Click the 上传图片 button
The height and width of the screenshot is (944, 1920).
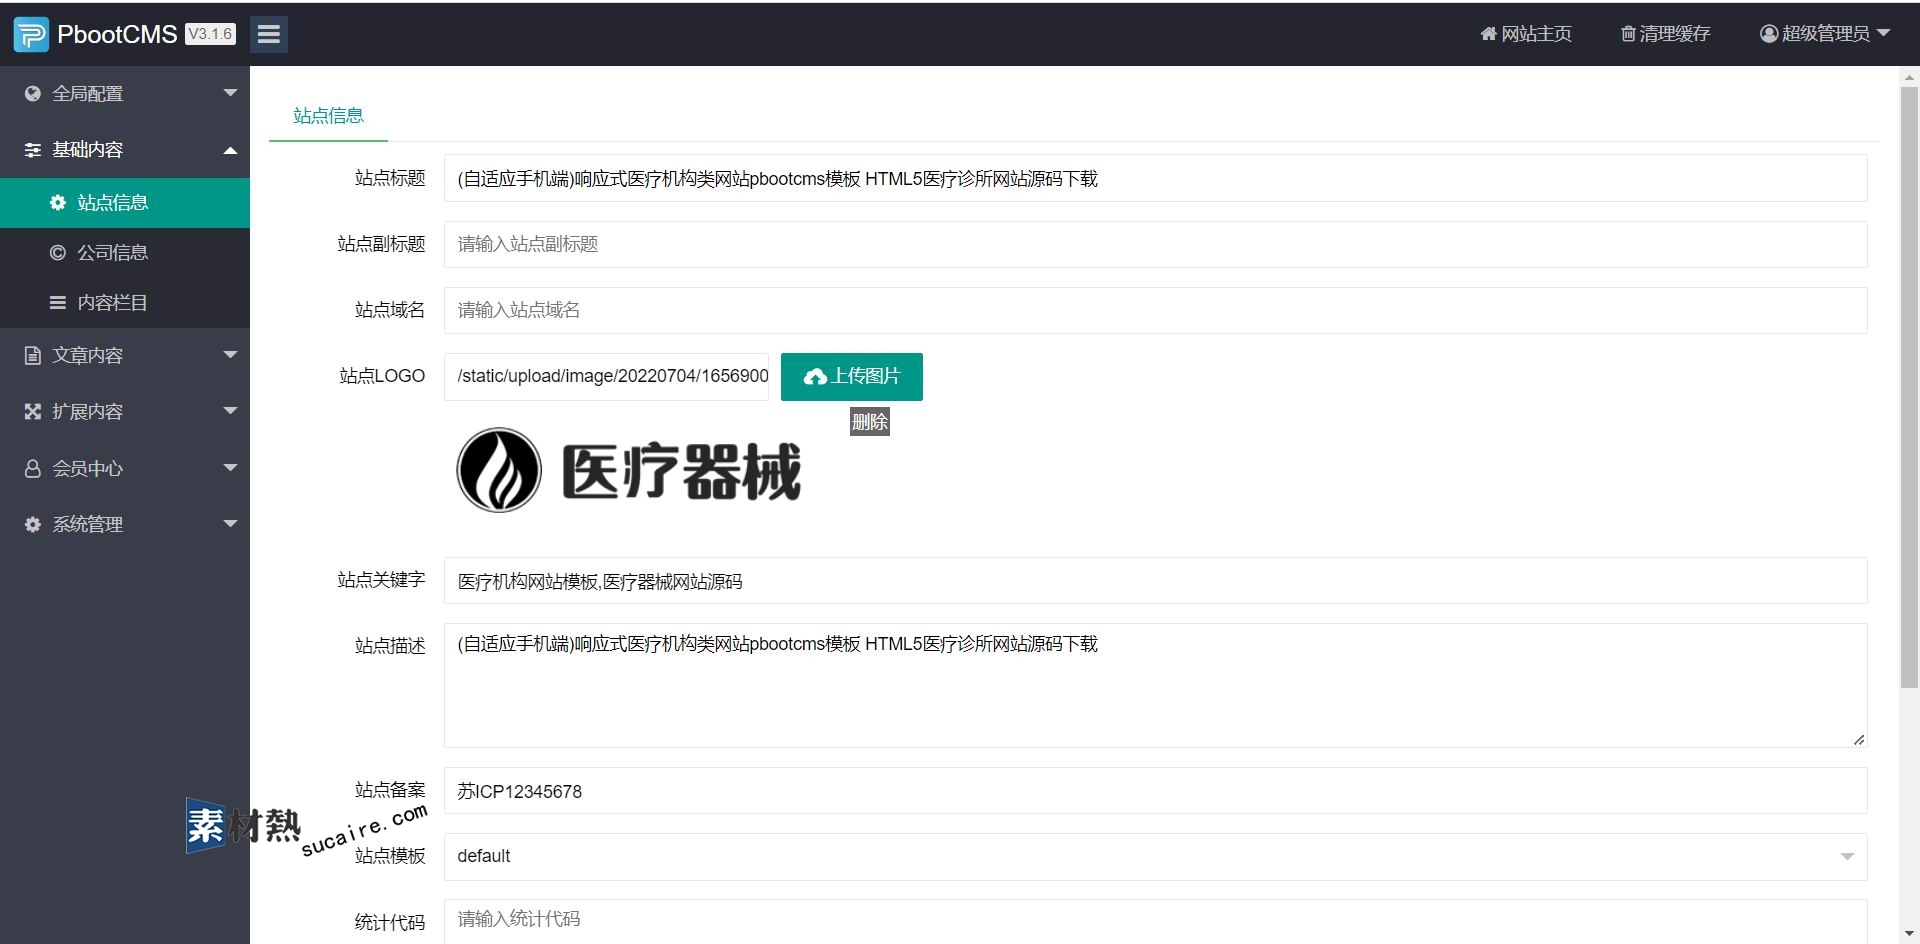click(x=852, y=377)
